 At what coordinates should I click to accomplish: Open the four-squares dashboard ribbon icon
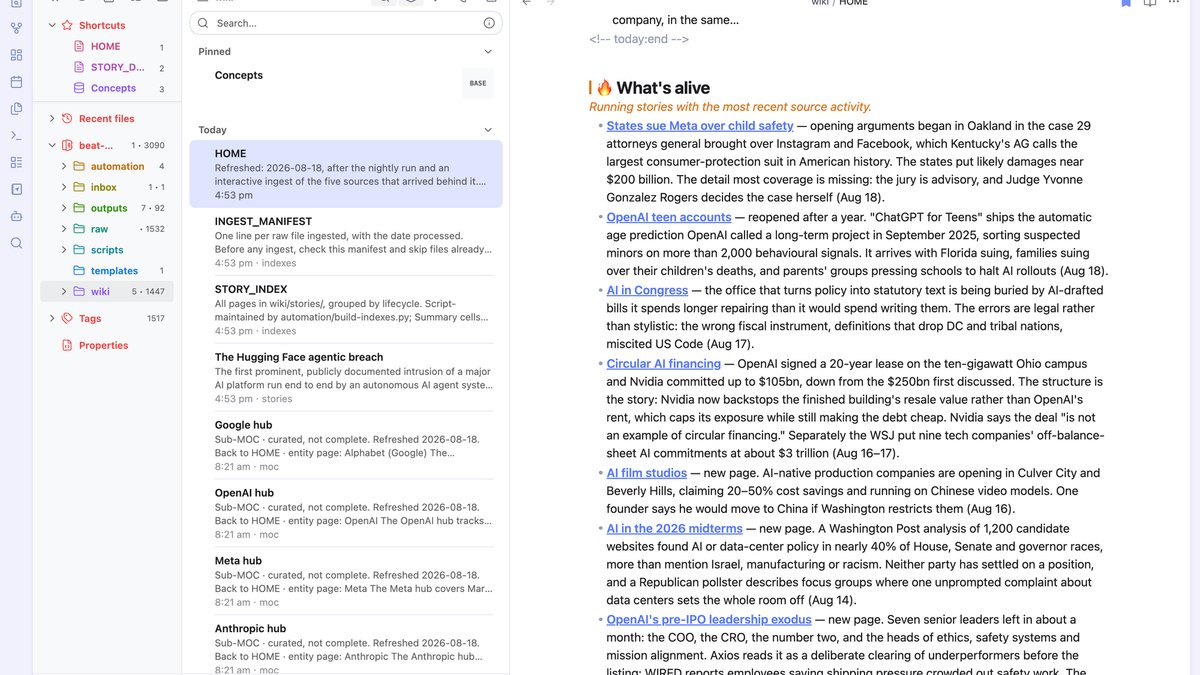(x=16, y=55)
